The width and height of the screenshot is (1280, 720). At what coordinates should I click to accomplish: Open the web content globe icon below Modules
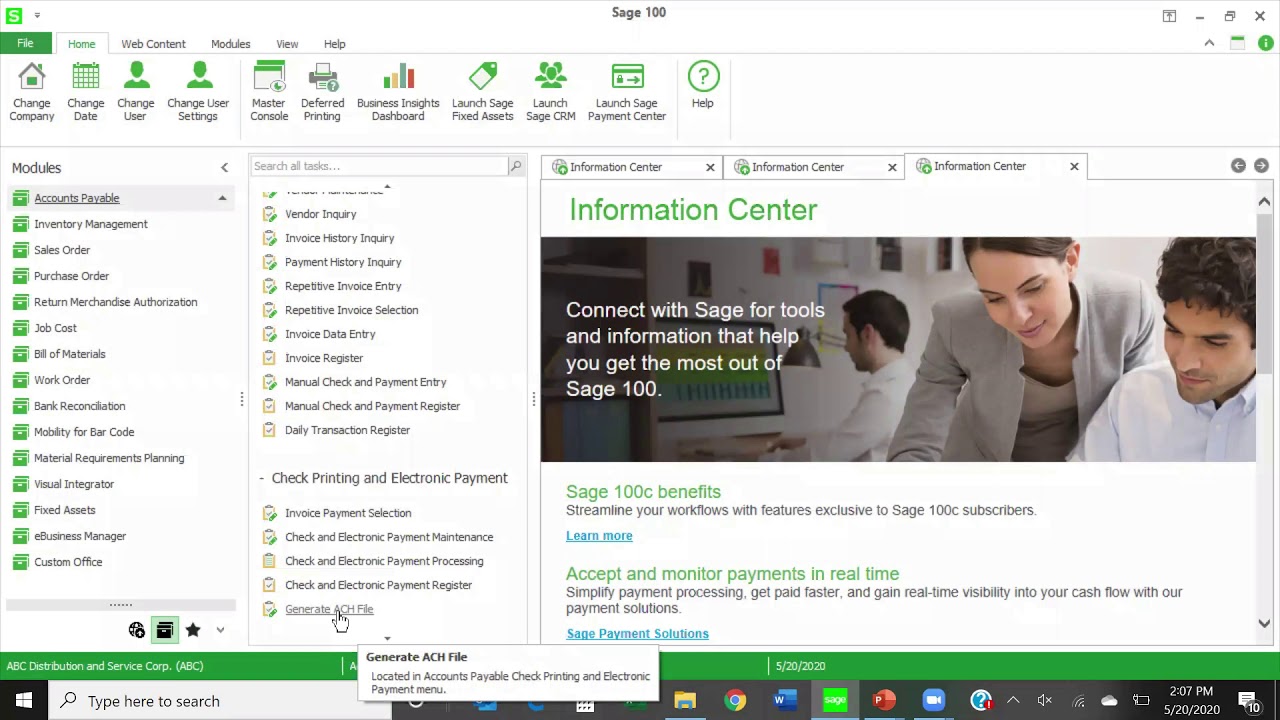[137, 630]
